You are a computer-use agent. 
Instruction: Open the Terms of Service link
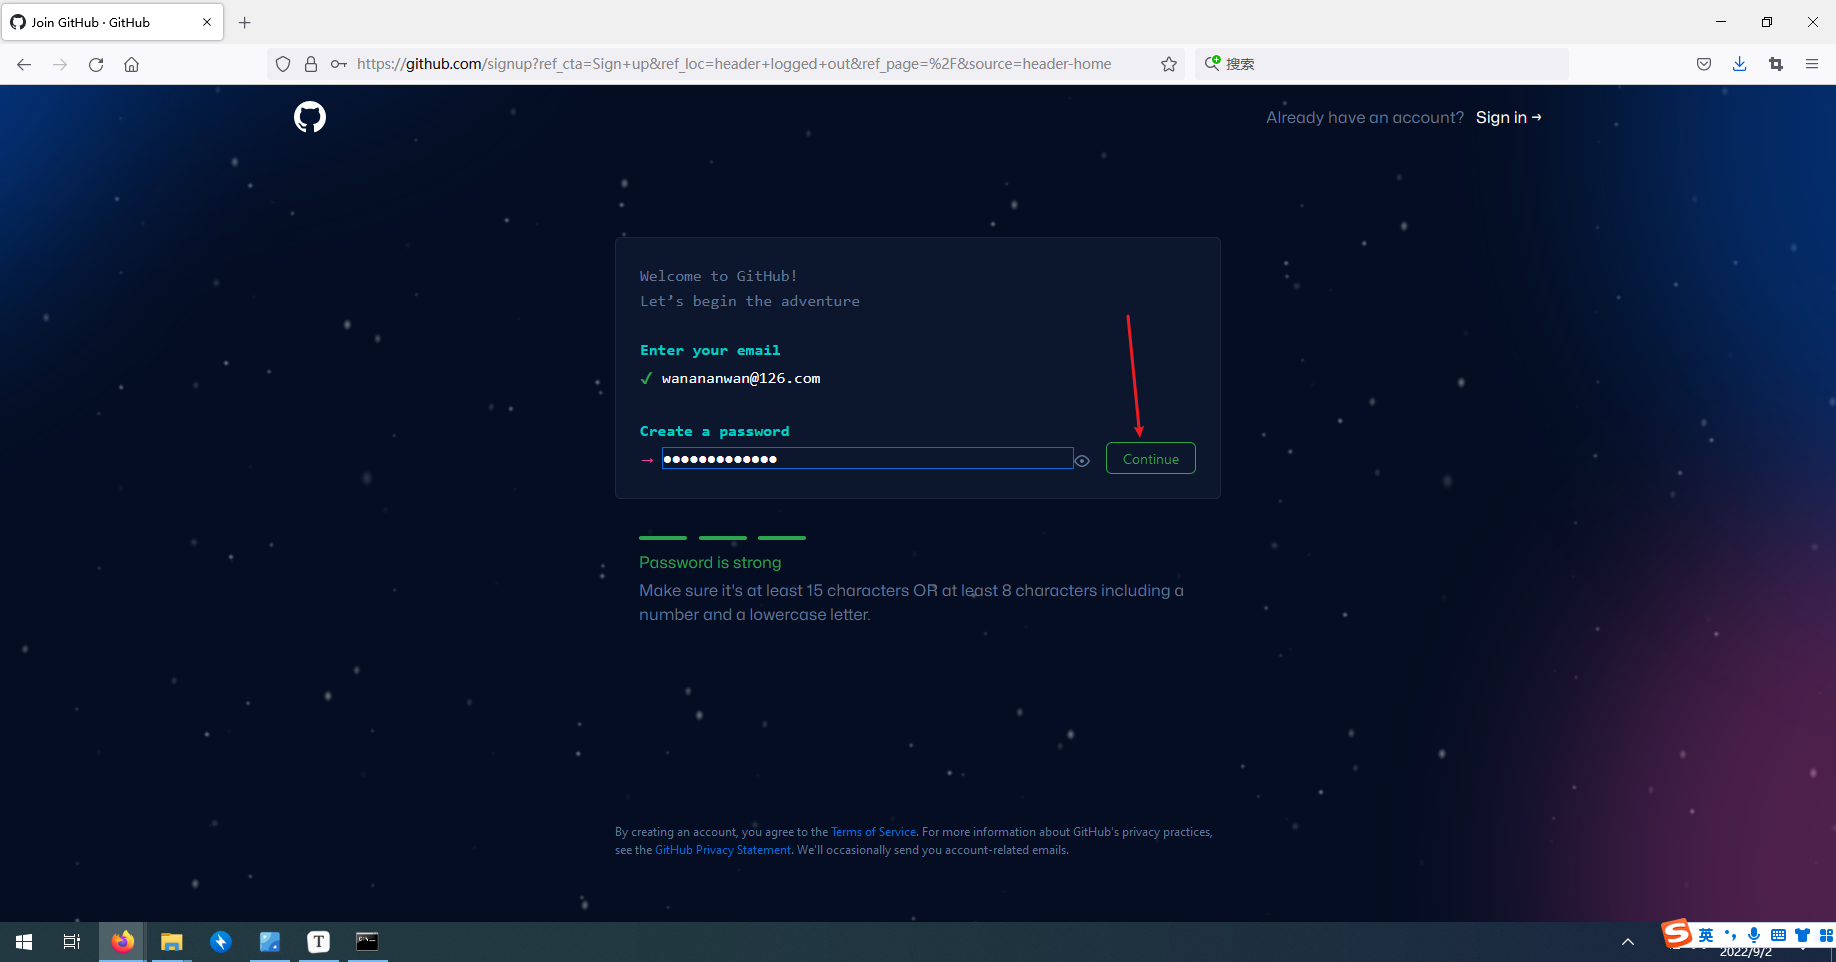(872, 831)
